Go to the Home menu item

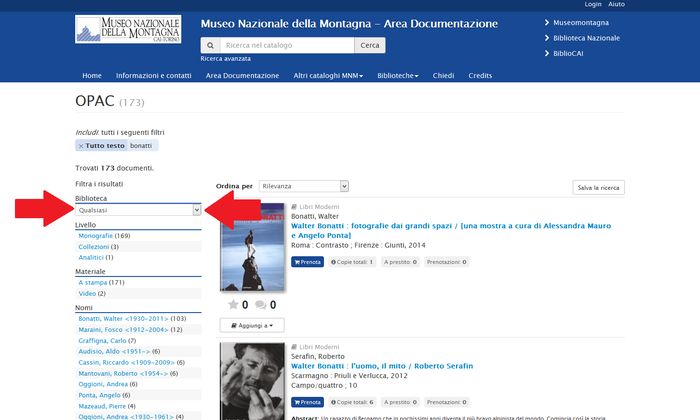click(x=92, y=76)
